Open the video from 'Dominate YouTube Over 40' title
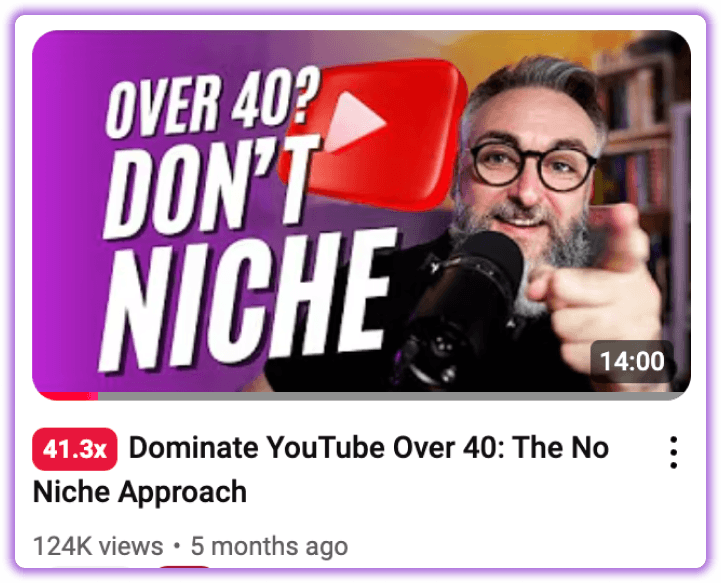721x583 pixels. click(369, 447)
